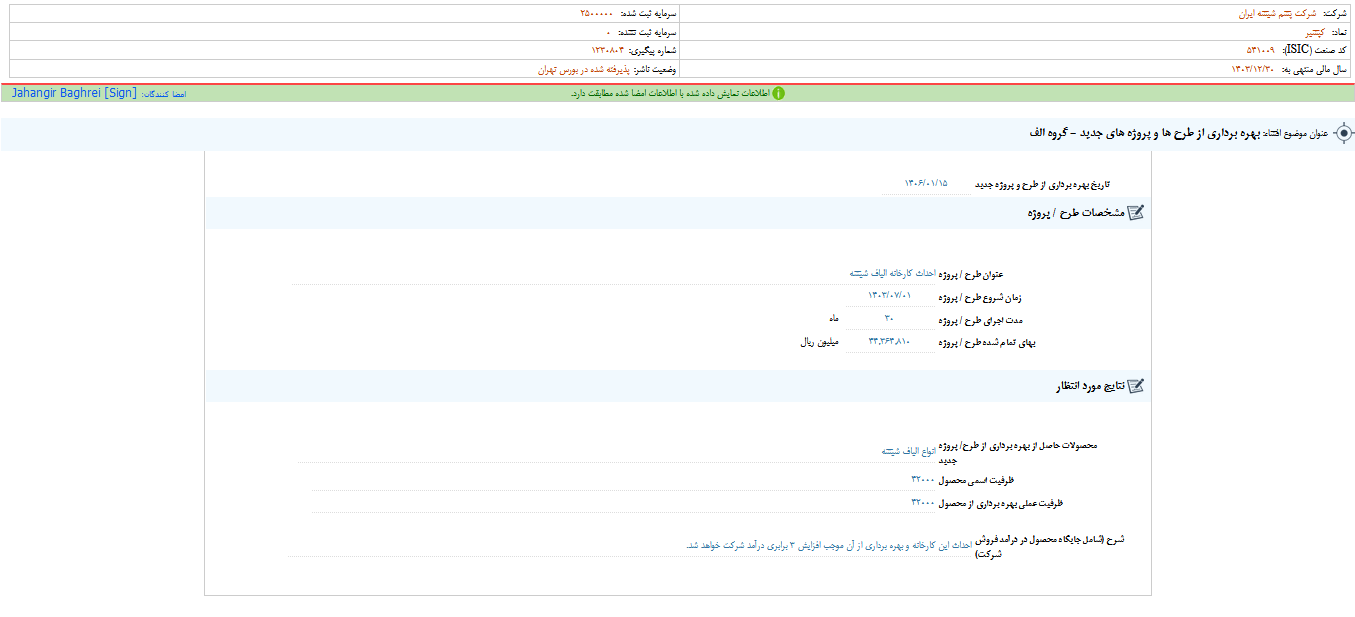Click the products field انواع الیاف شیشه
This screenshot has height=617, width=1355.
[x=908, y=451]
